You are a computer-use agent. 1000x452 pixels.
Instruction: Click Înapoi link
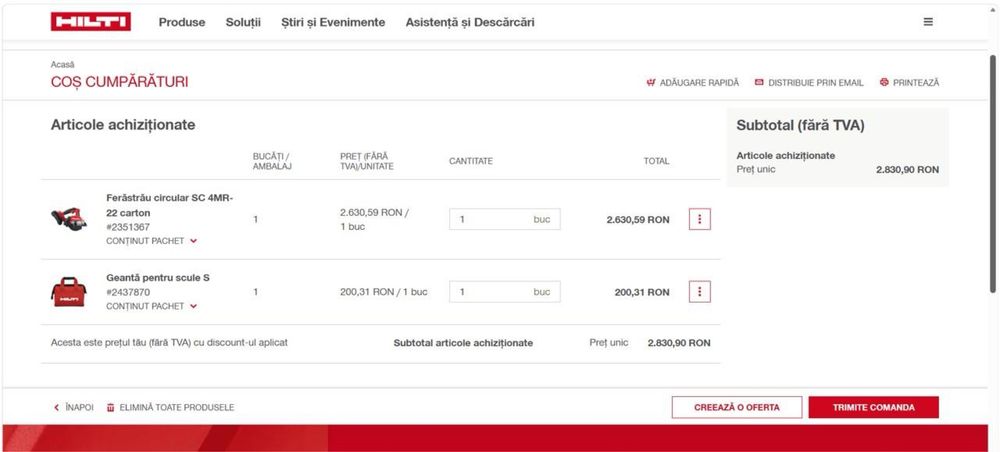click(79, 407)
